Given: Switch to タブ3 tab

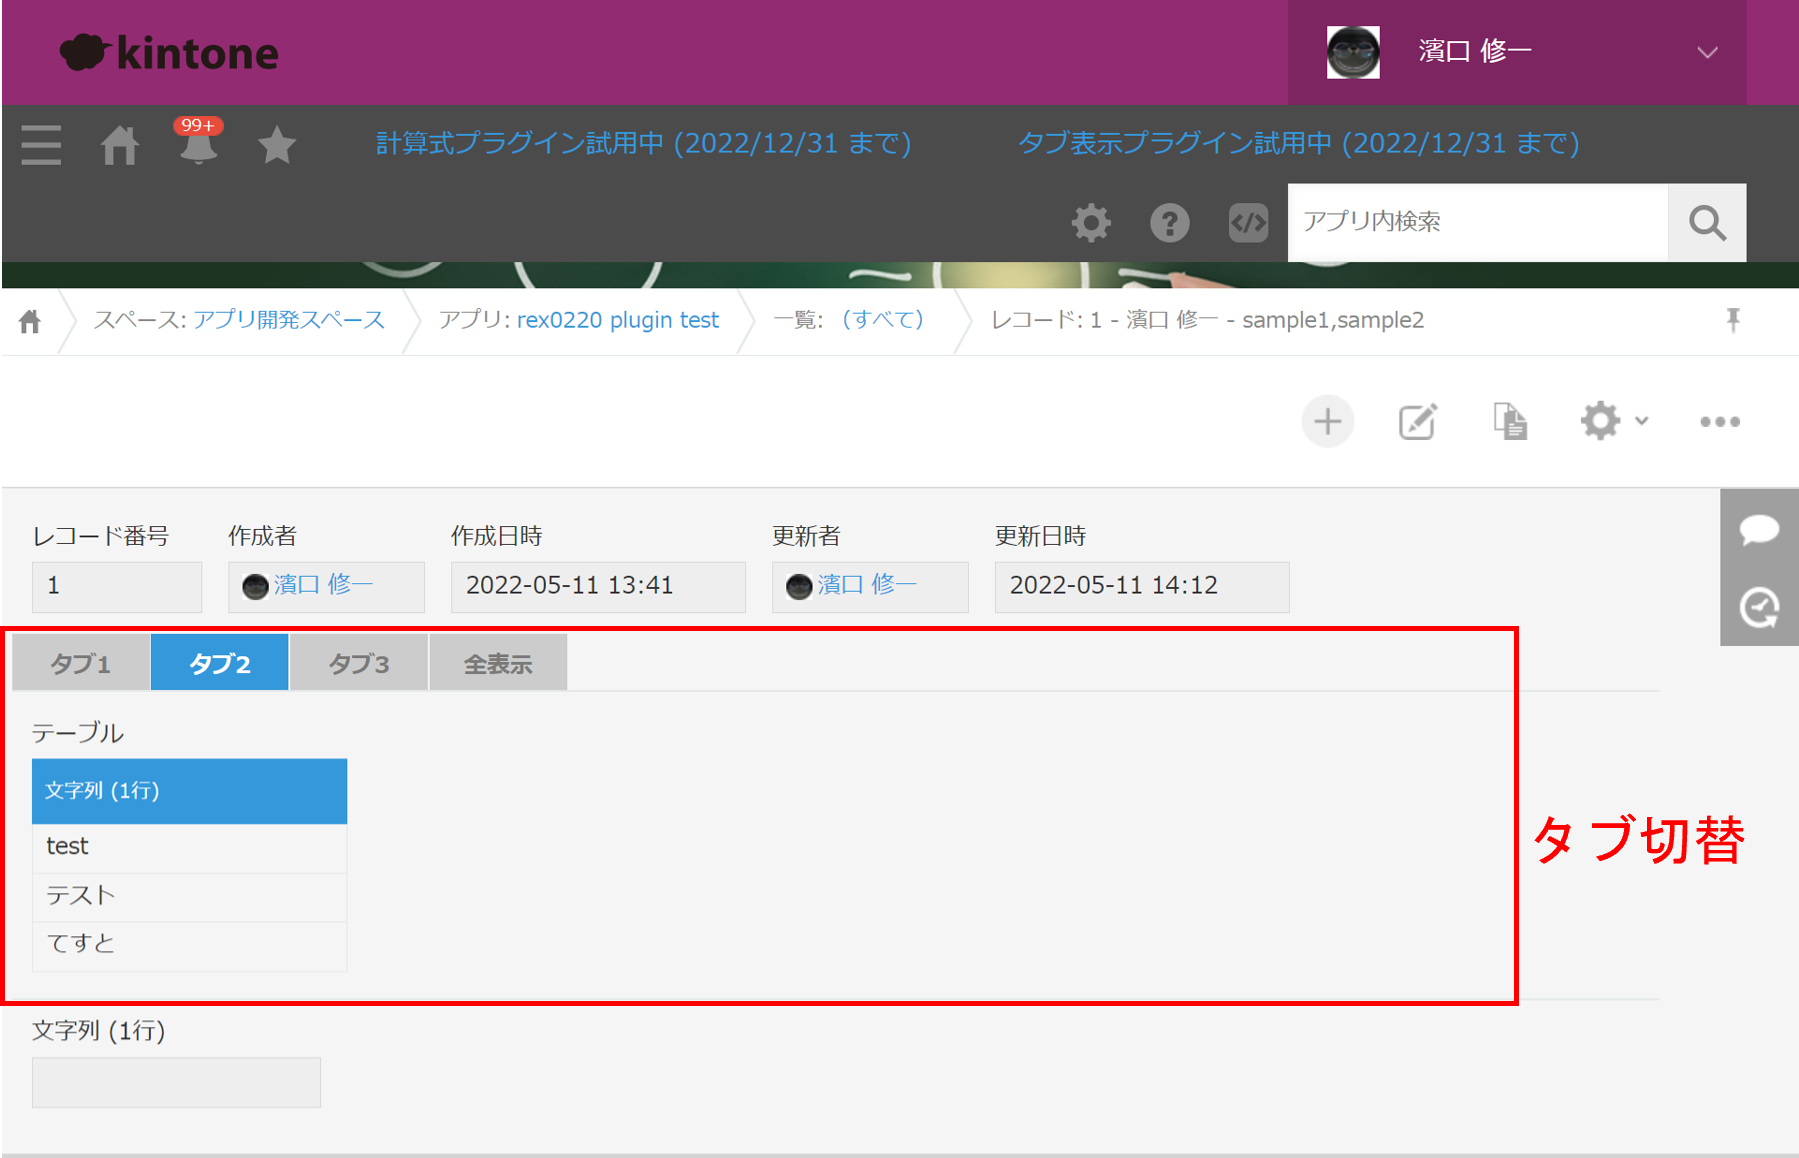Looking at the screenshot, I should point(359,663).
